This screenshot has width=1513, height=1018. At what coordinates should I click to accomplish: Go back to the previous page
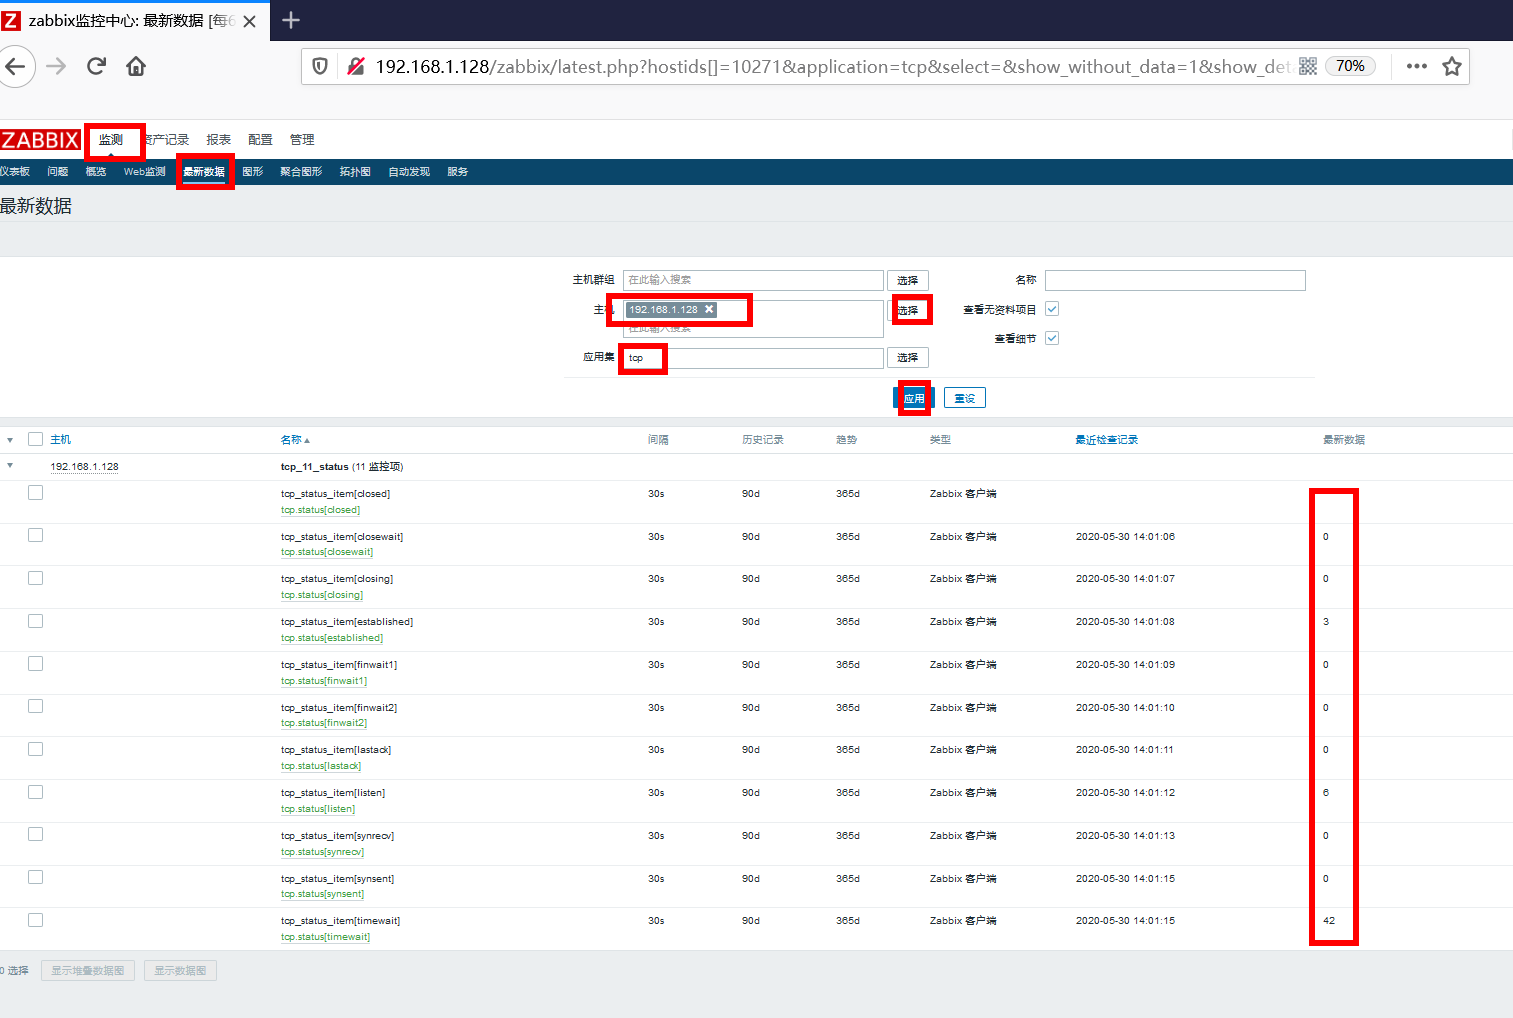16,67
